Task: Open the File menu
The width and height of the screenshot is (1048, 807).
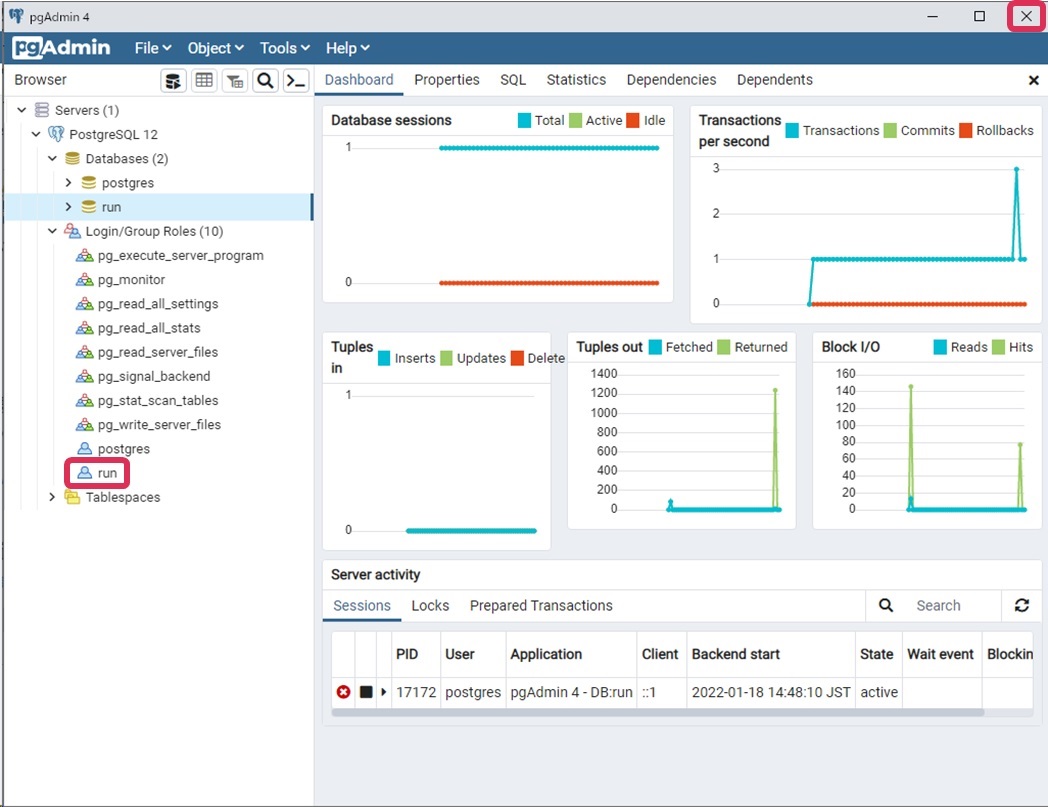Action: [153, 48]
